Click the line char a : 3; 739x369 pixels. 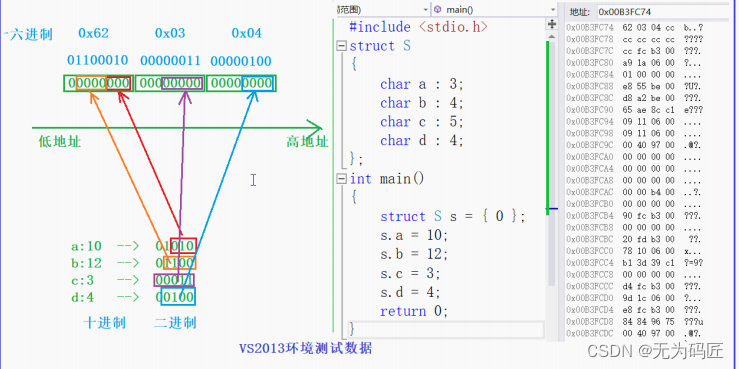pos(422,84)
